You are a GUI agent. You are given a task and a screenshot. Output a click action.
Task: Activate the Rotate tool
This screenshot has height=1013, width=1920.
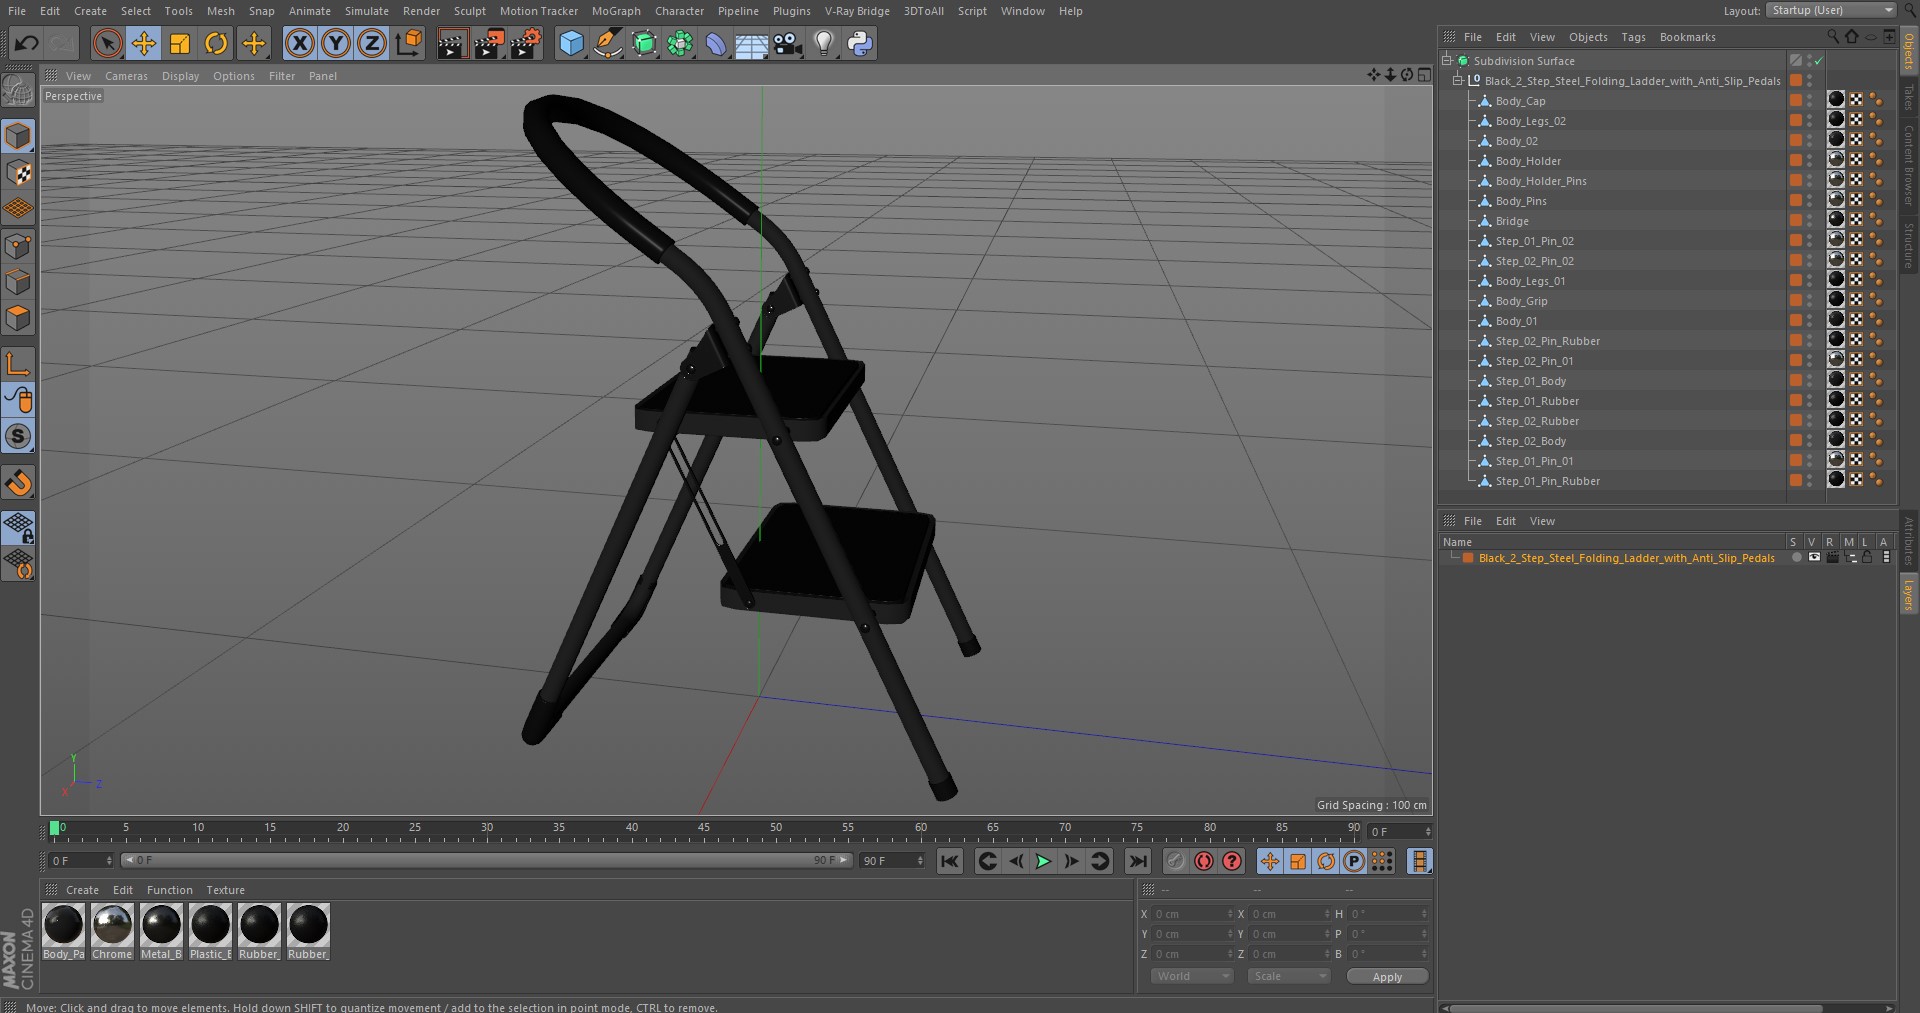point(216,43)
